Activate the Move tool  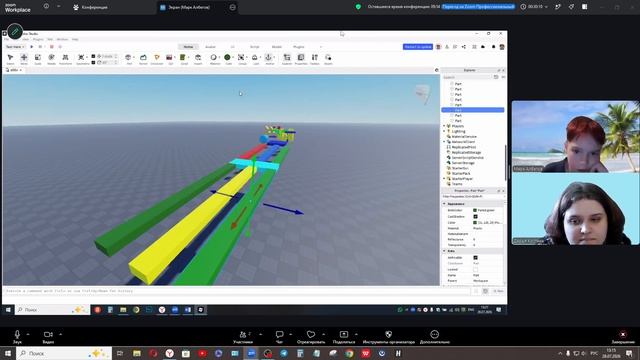point(24,59)
